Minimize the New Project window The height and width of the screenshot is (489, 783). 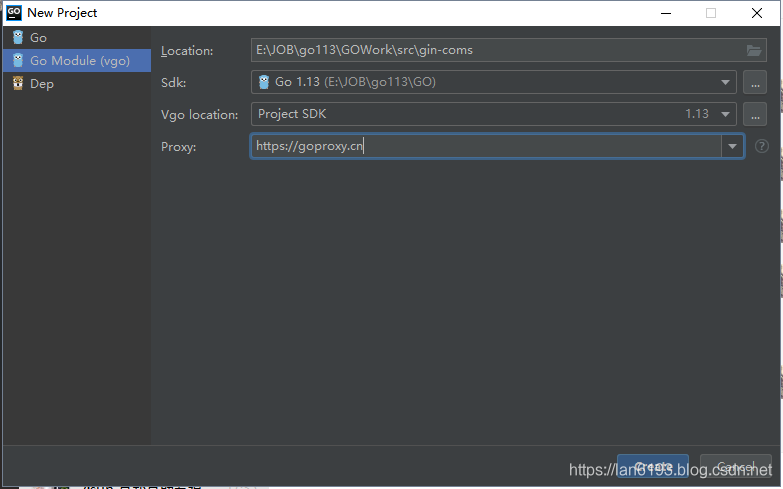pos(666,13)
